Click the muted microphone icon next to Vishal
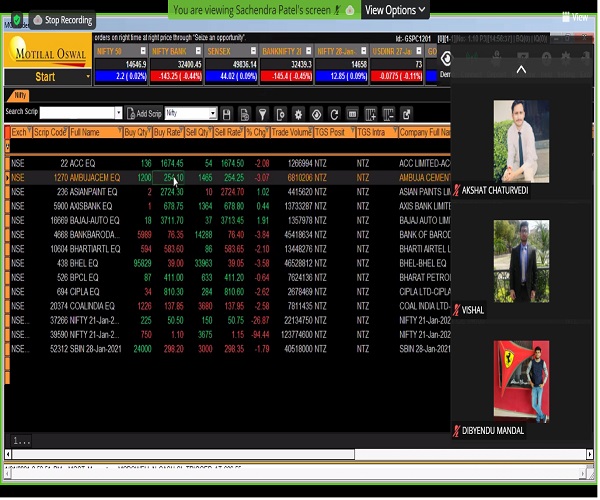The width and height of the screenshot is (600, 500). click(457, 310)
